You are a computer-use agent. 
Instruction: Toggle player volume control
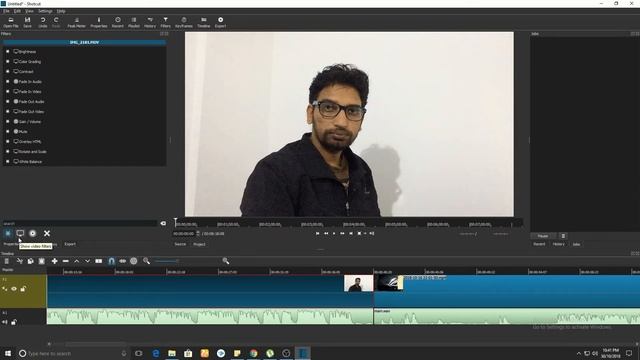coord(372,233)
